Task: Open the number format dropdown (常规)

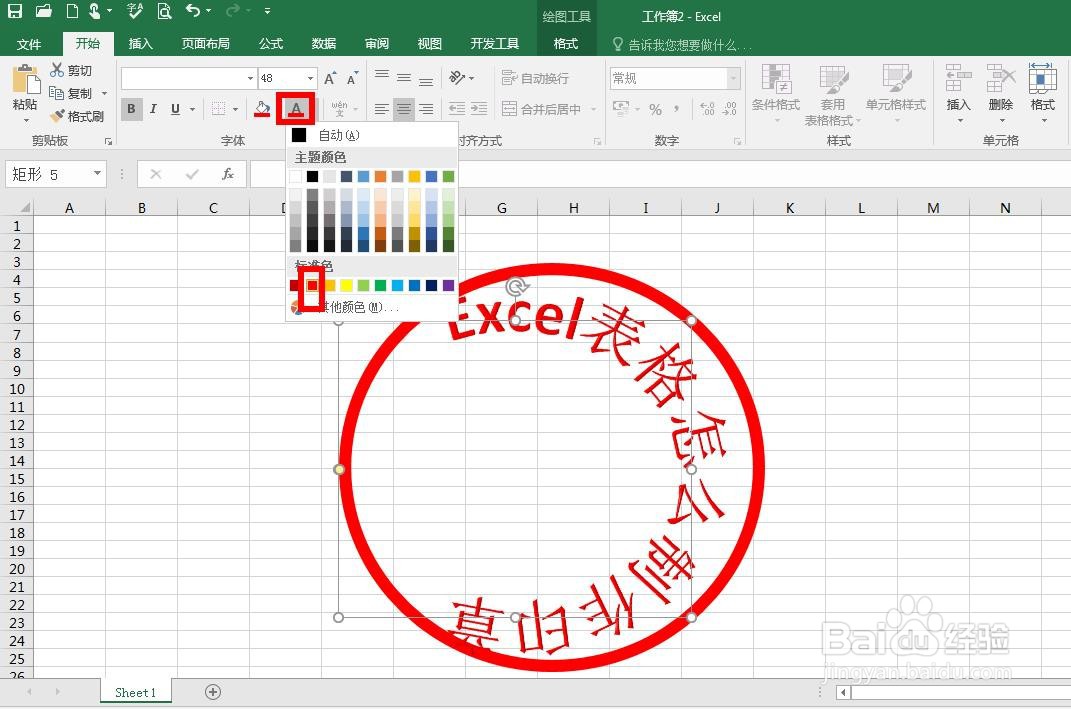Action: [x=734, y=79]
